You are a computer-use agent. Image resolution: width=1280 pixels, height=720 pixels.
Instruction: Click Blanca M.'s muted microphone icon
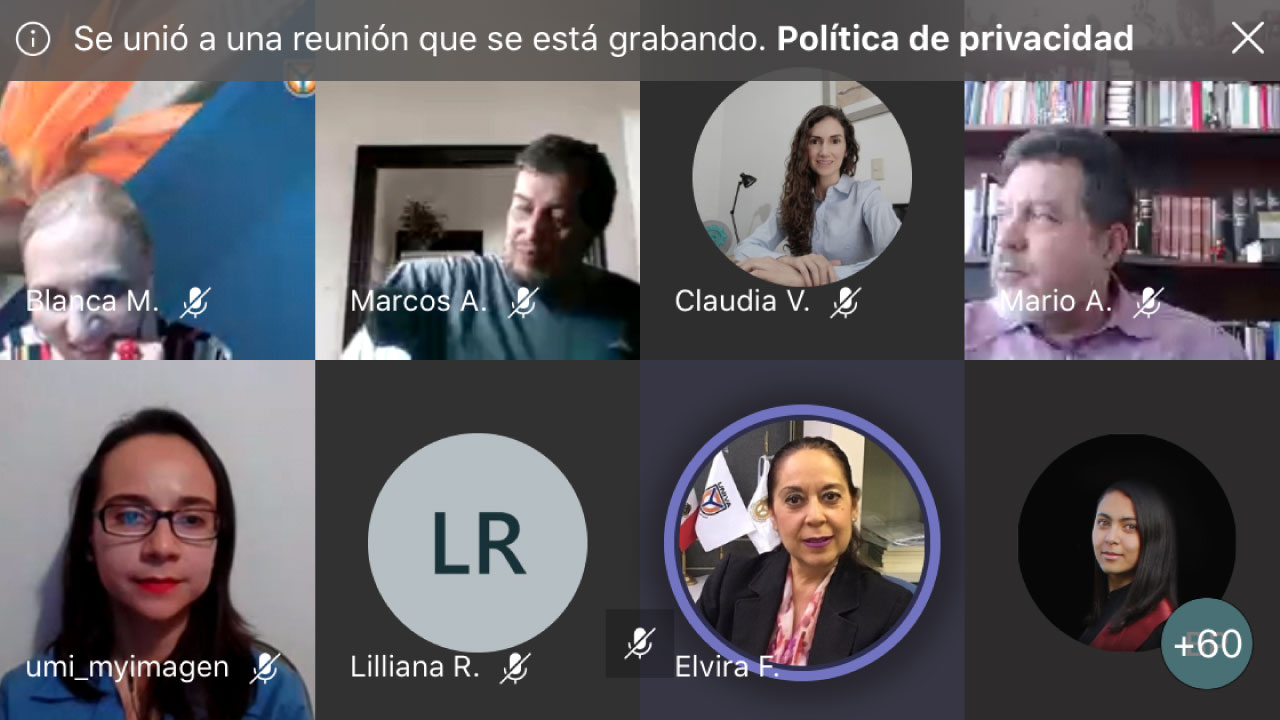(x=195, y=302)
